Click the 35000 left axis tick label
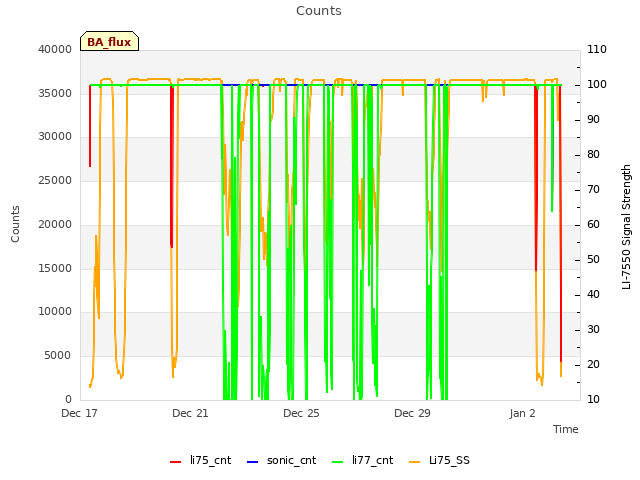Screen dimensions: 640x480 pyautogui.click(x=55, y=93)
